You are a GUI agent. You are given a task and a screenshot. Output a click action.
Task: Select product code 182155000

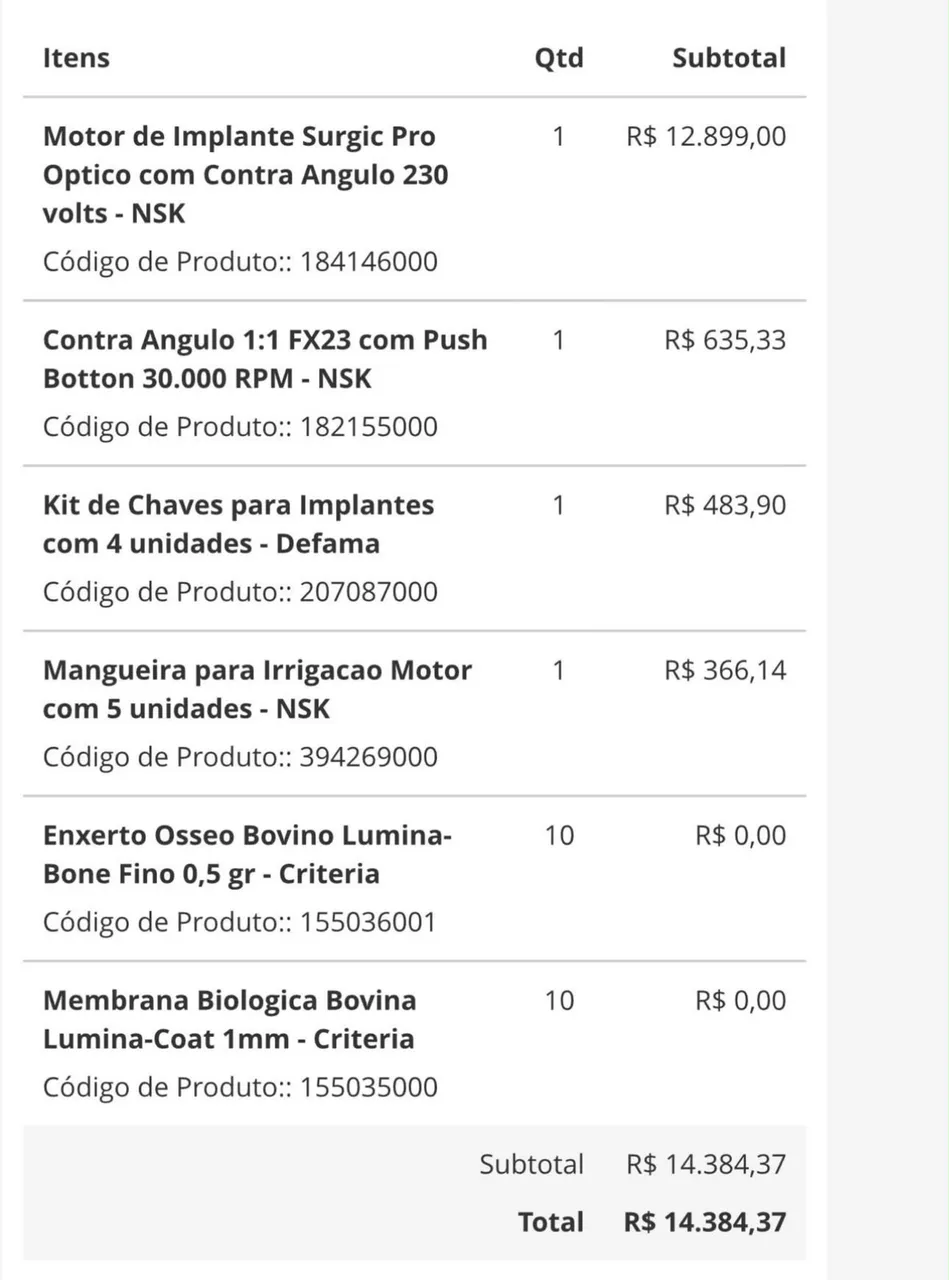[x=368, y=427]
